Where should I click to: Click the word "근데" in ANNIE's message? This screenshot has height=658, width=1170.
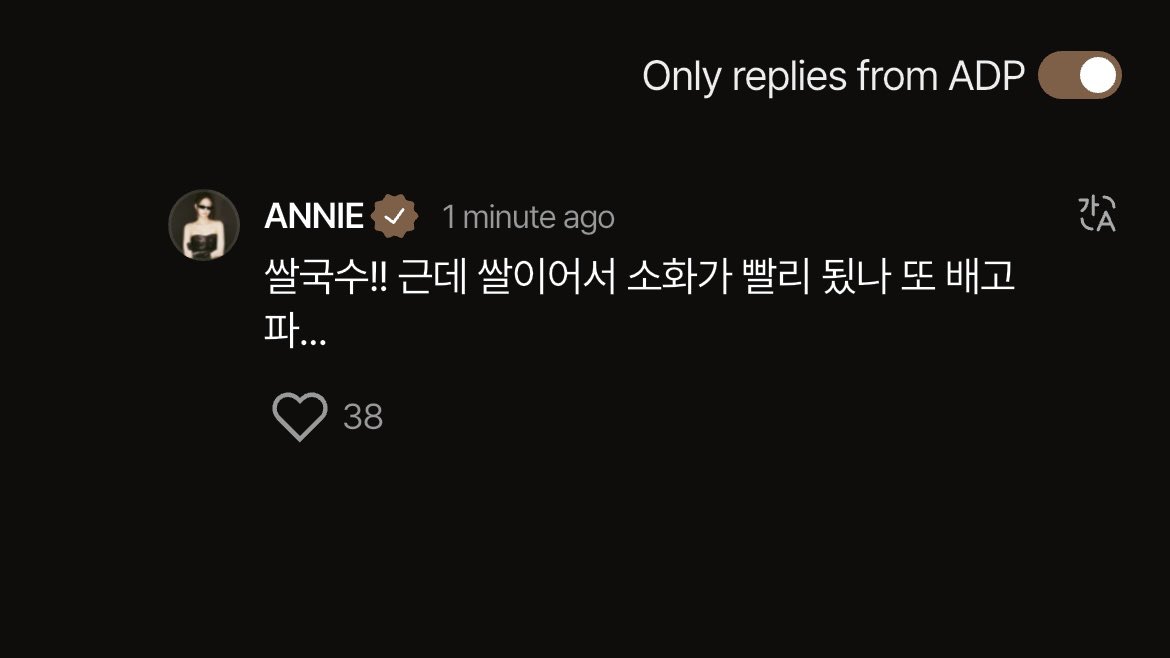tap(429, 278)
